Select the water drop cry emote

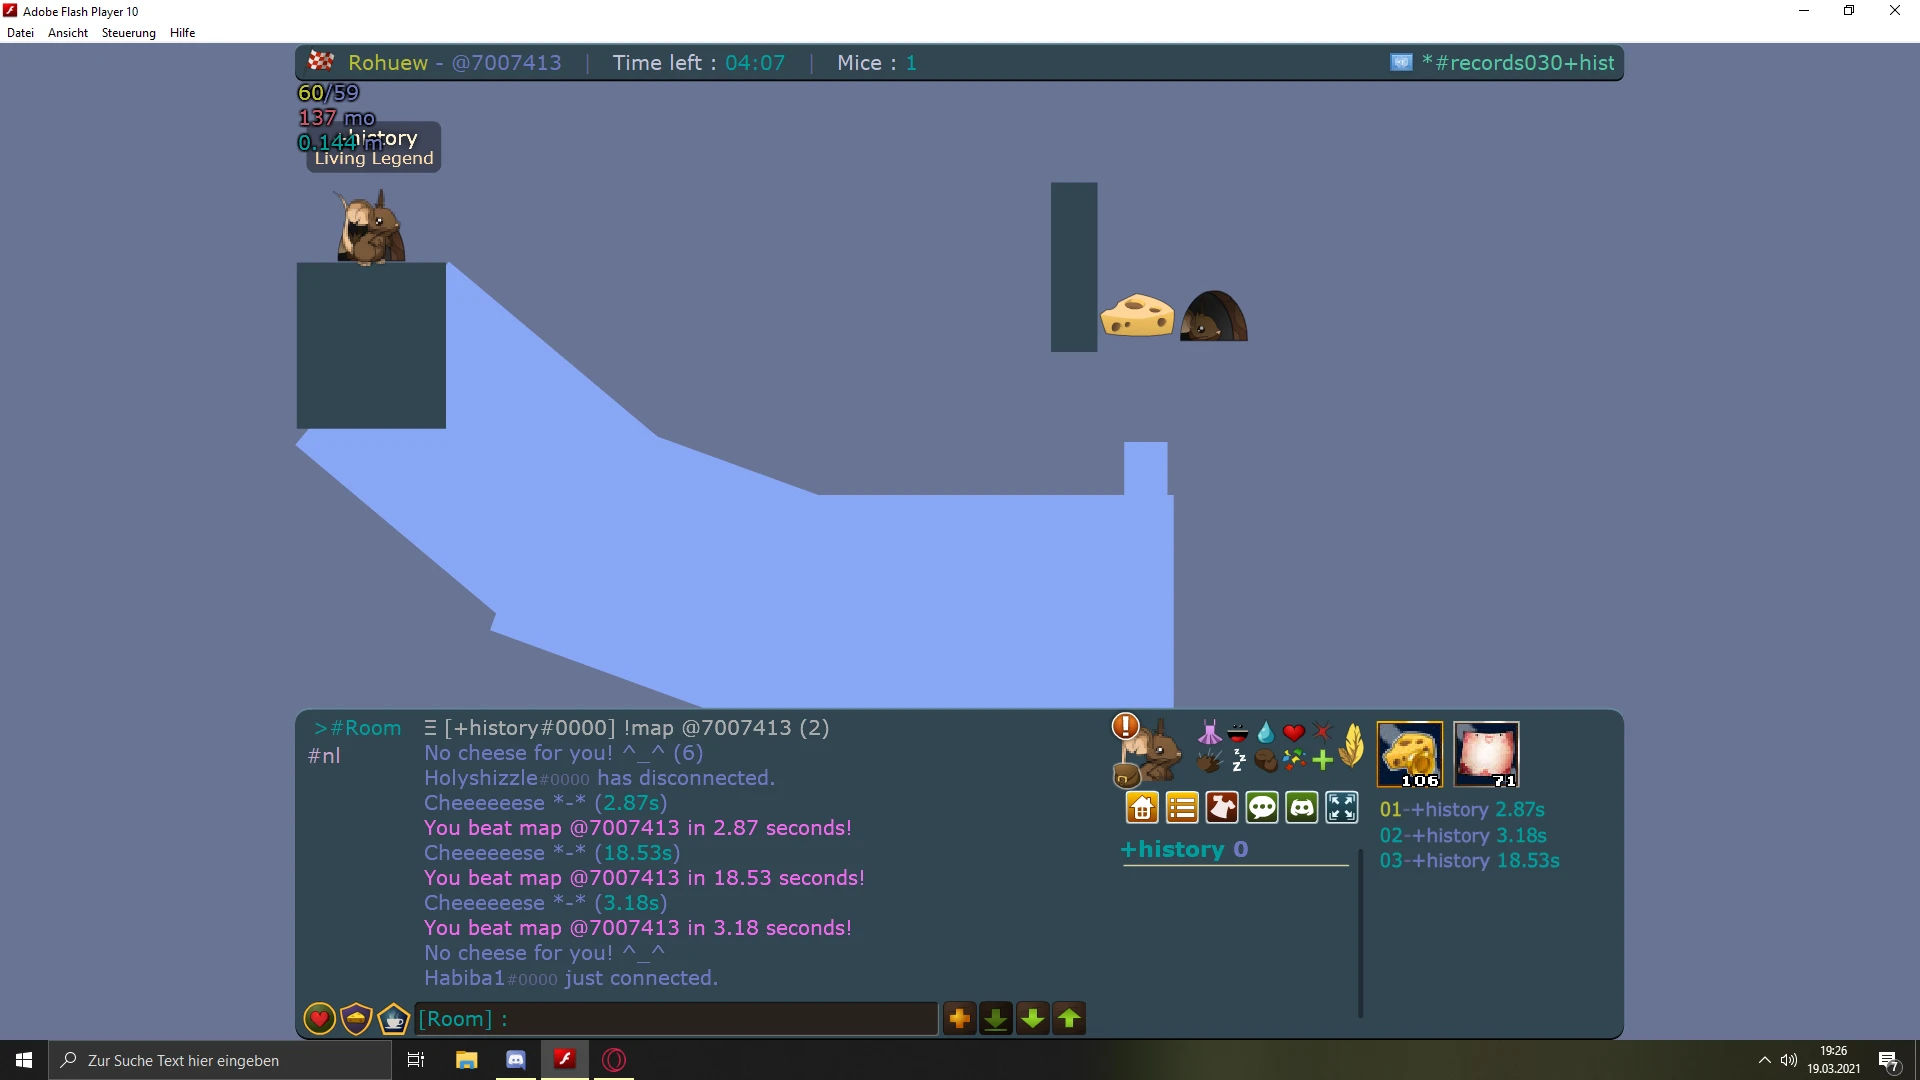tap(1266, 733)
